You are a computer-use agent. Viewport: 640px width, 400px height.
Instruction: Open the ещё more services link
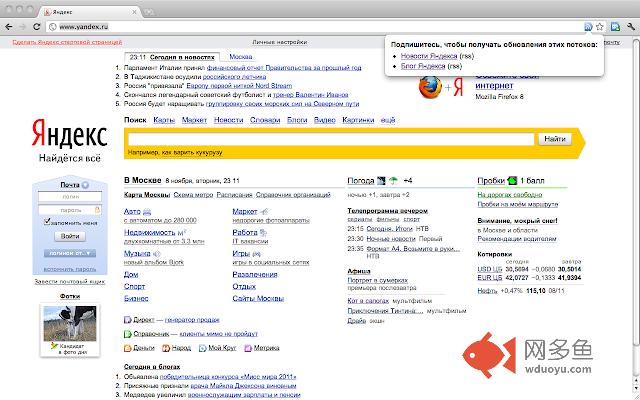click(388, 120)
